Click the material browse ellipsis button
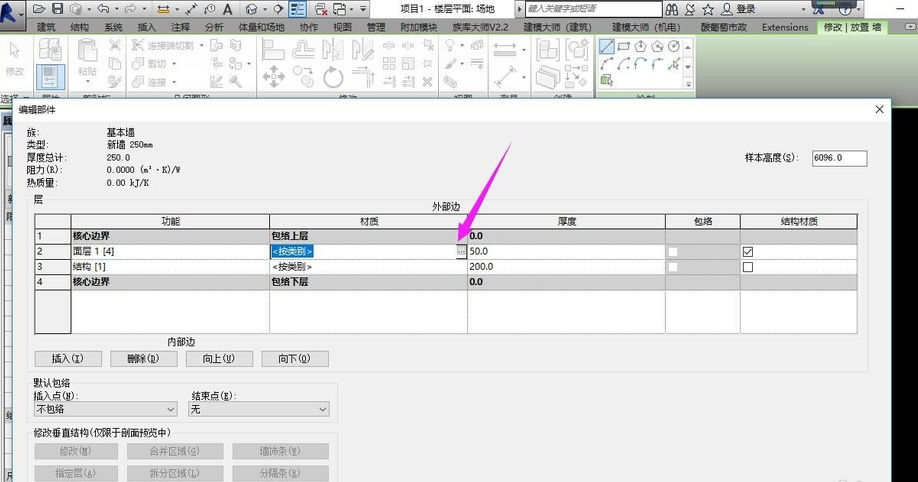918x482 pixels. pos(461,251)
